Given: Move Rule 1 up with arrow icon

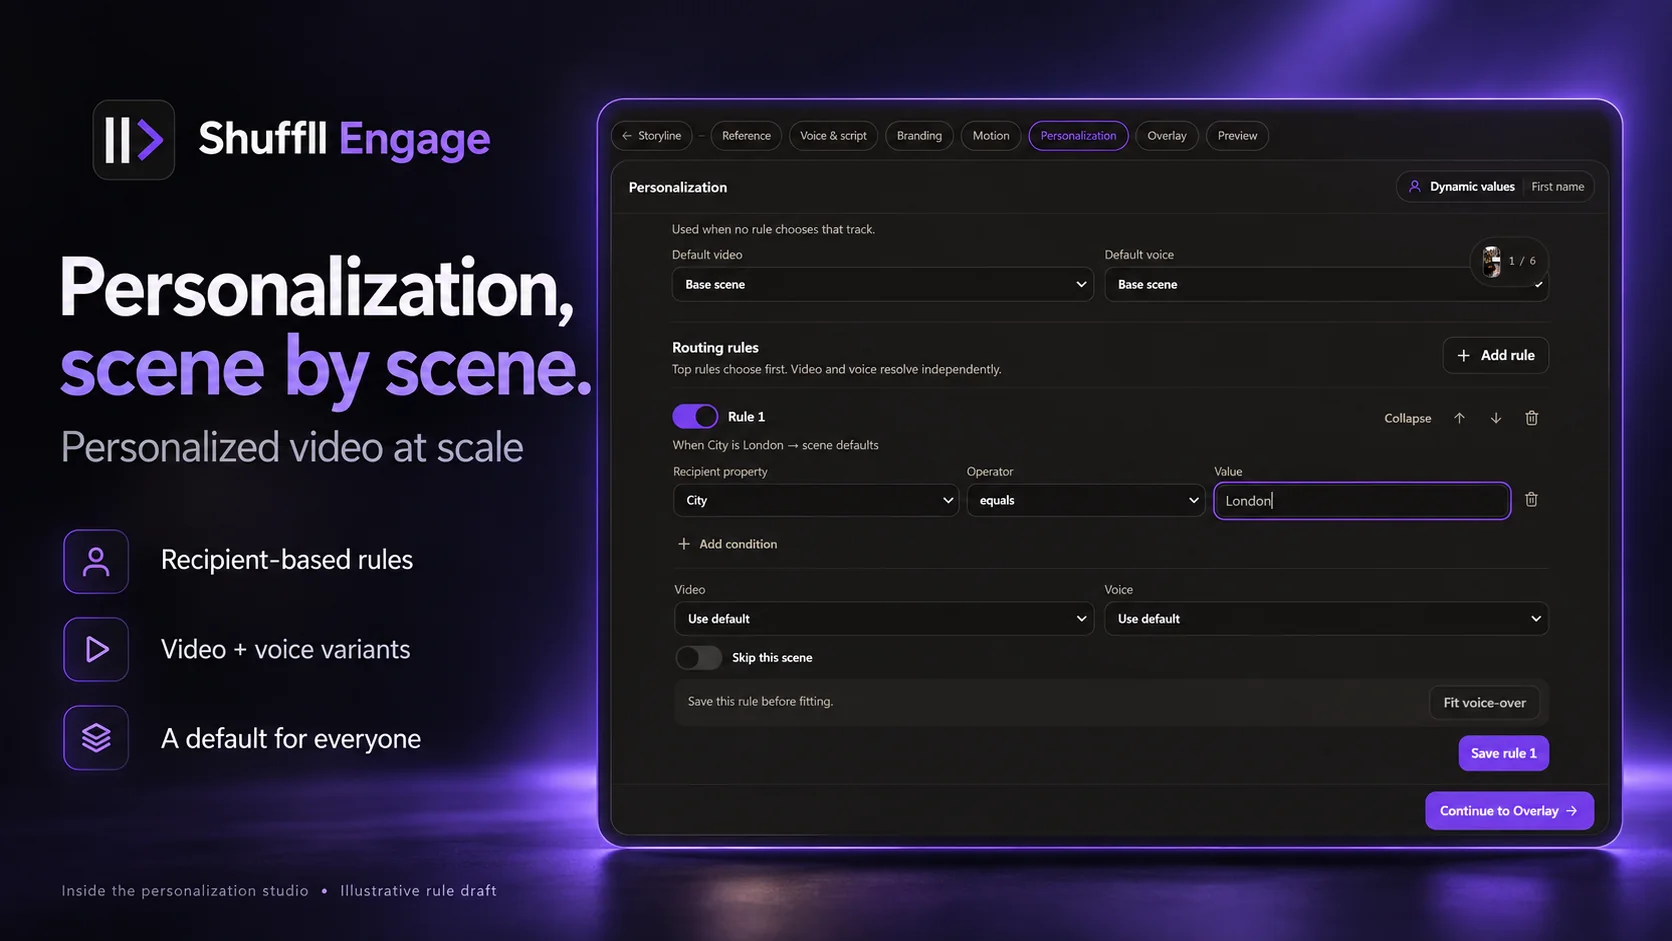Looking at the screenshot, I should [1459, 418].
